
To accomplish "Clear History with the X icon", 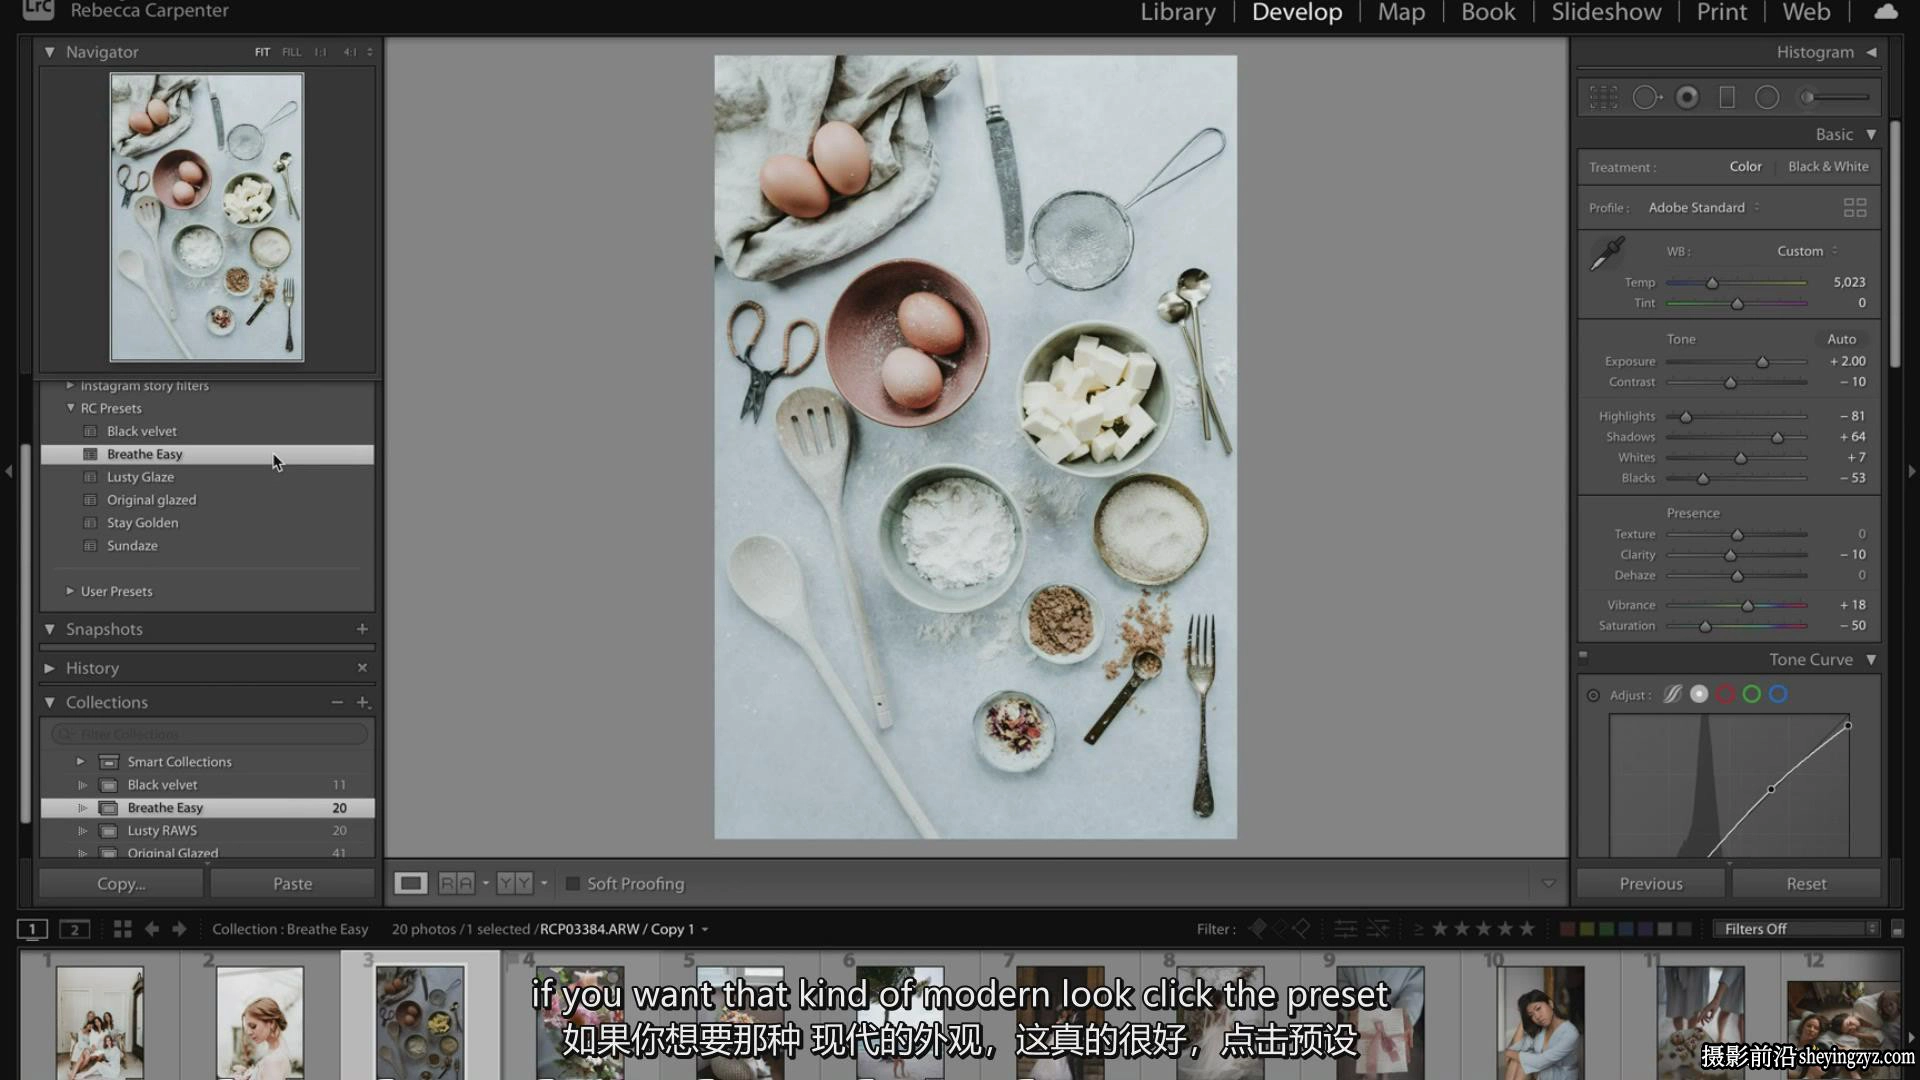I will [x=362, y=667].
